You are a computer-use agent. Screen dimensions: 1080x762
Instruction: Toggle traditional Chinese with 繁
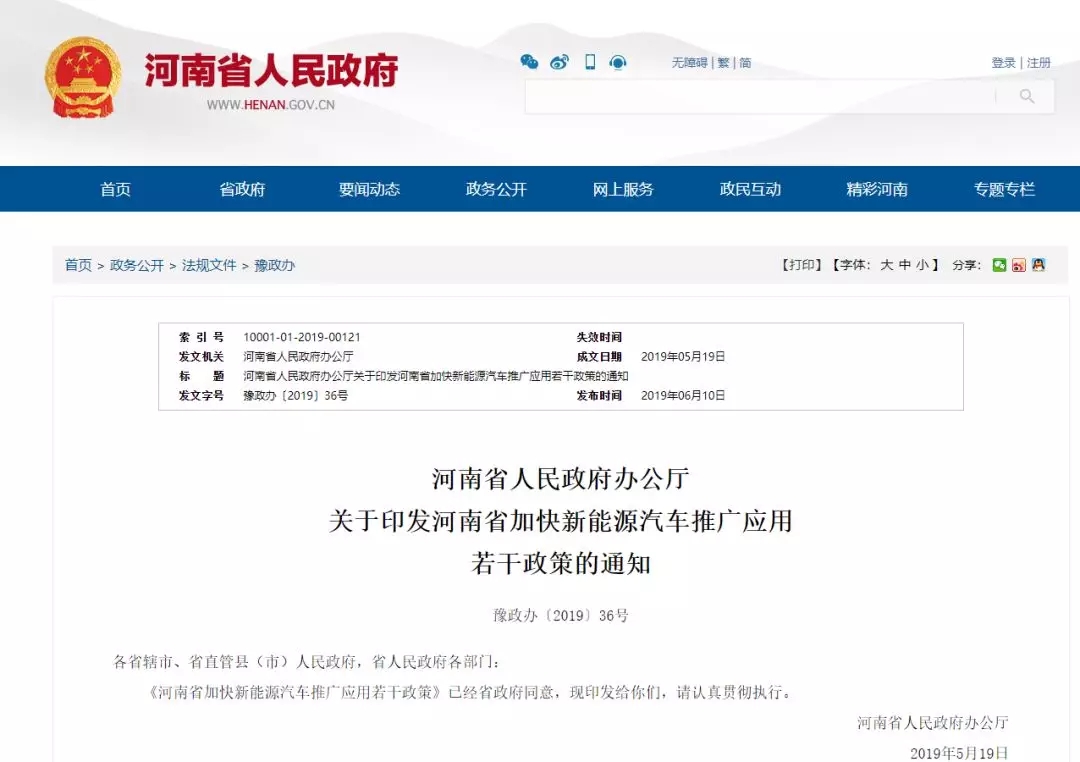pyautogui.click(x=723, y=62)
